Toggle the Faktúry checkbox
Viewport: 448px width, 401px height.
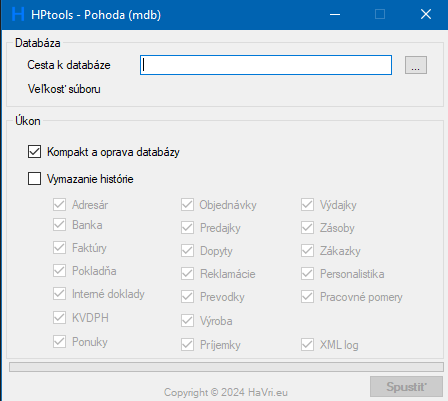click(59, 248)
